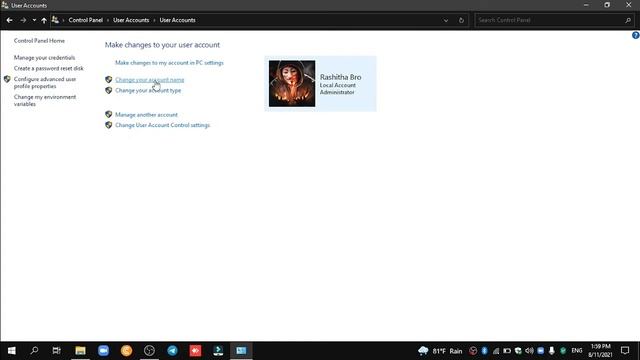Click the shield icon beside Change User Account Control
This screenshot has height=360, width=640.
pos(109,125)
